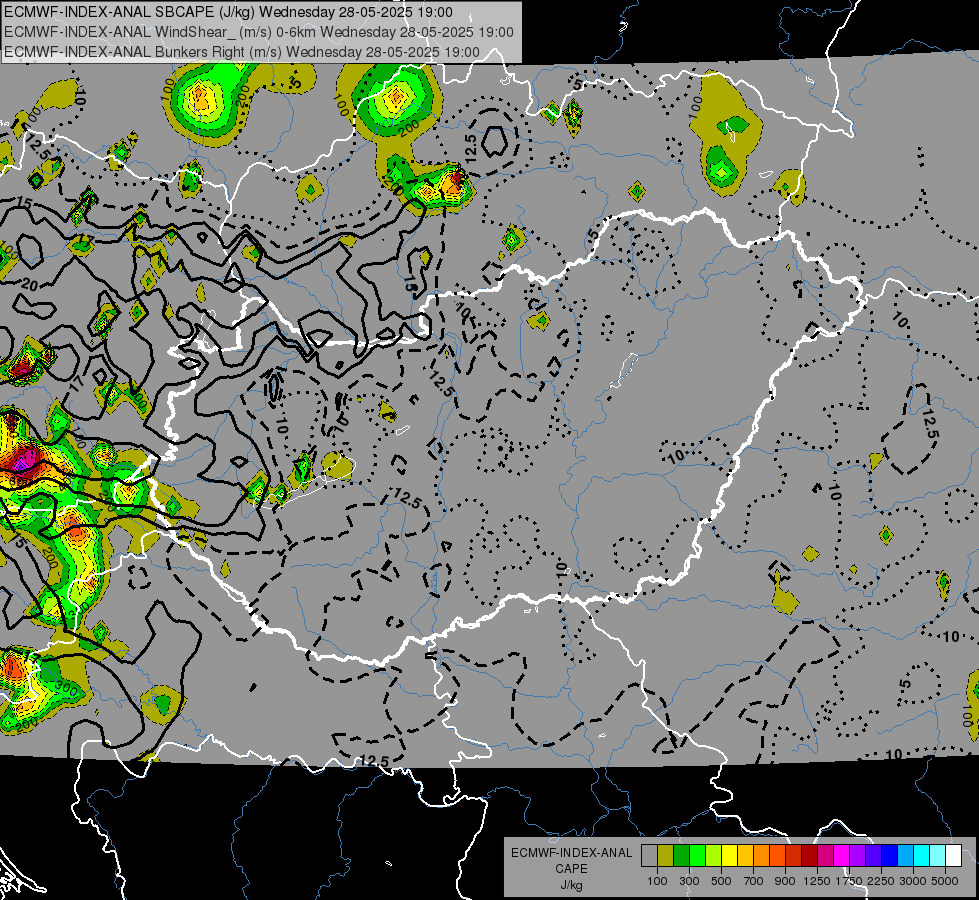
Task: Click the 12.5 contour label at bottom edge
Action: tap(374, 760)
